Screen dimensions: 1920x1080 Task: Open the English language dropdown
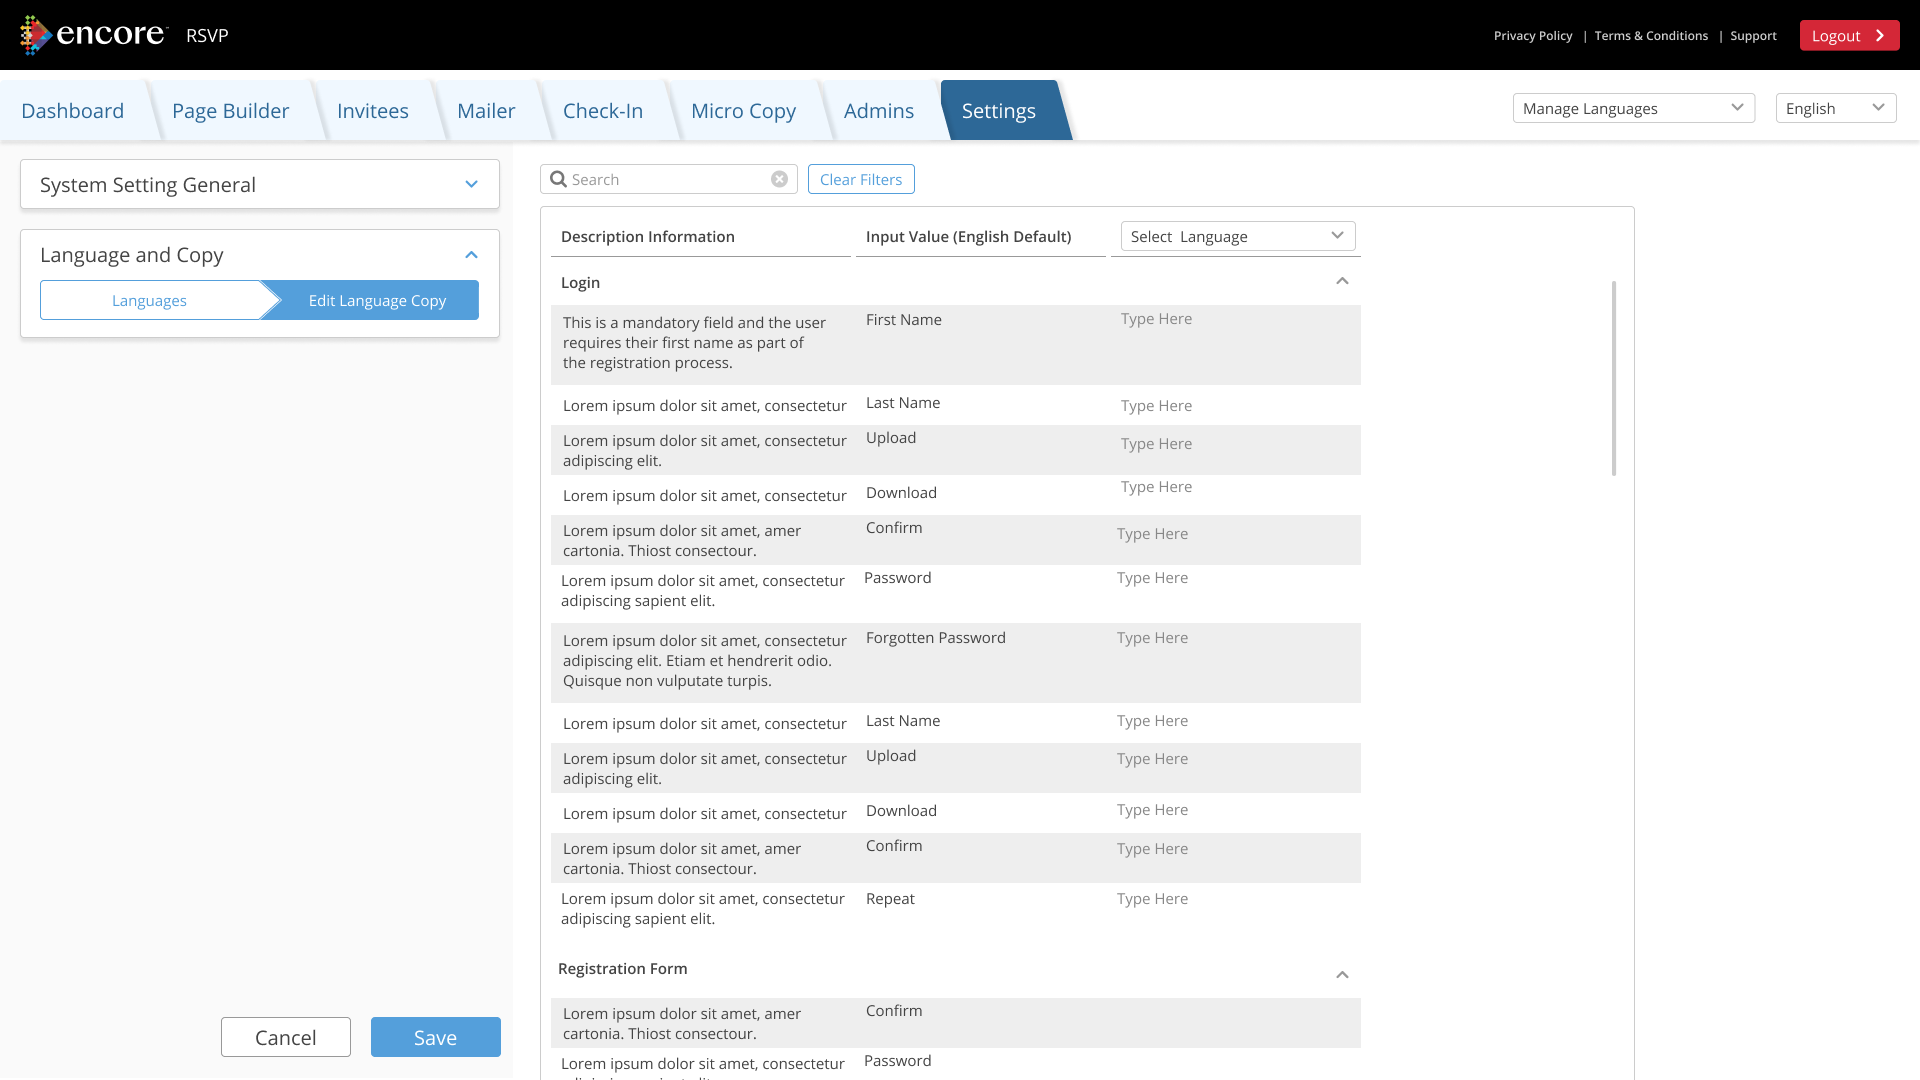click(x=1835, y=109)
